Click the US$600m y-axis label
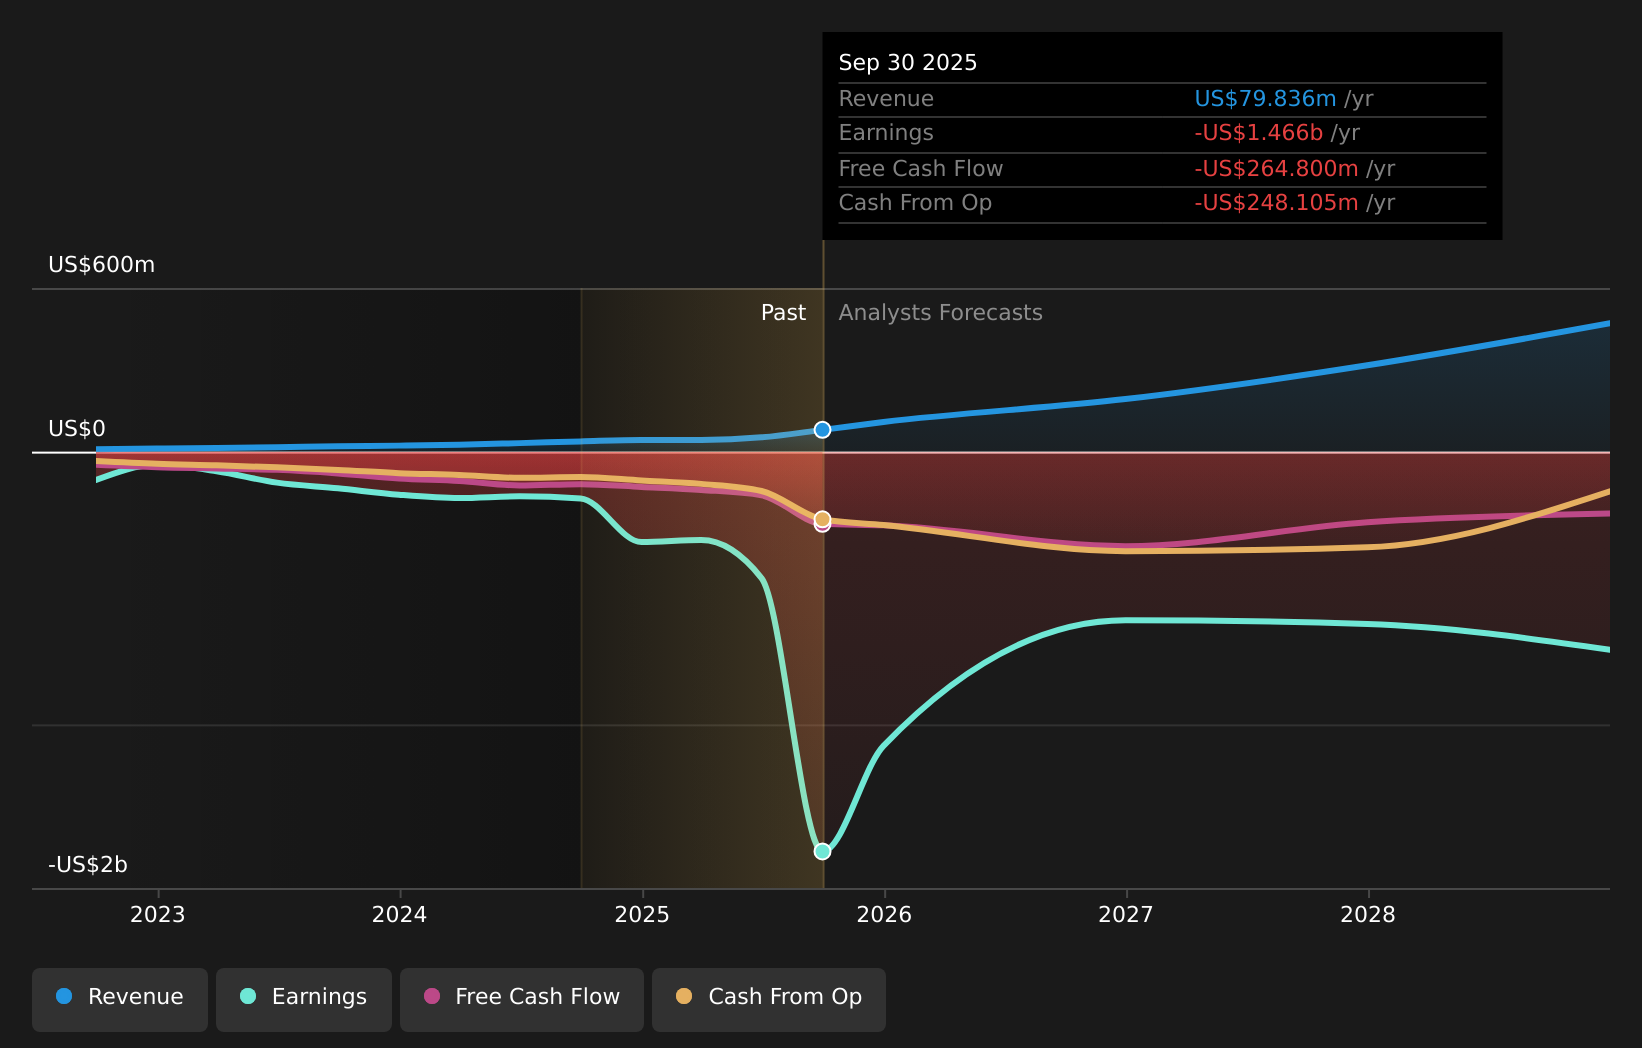1642x1048 pixels. pos(102,265)
